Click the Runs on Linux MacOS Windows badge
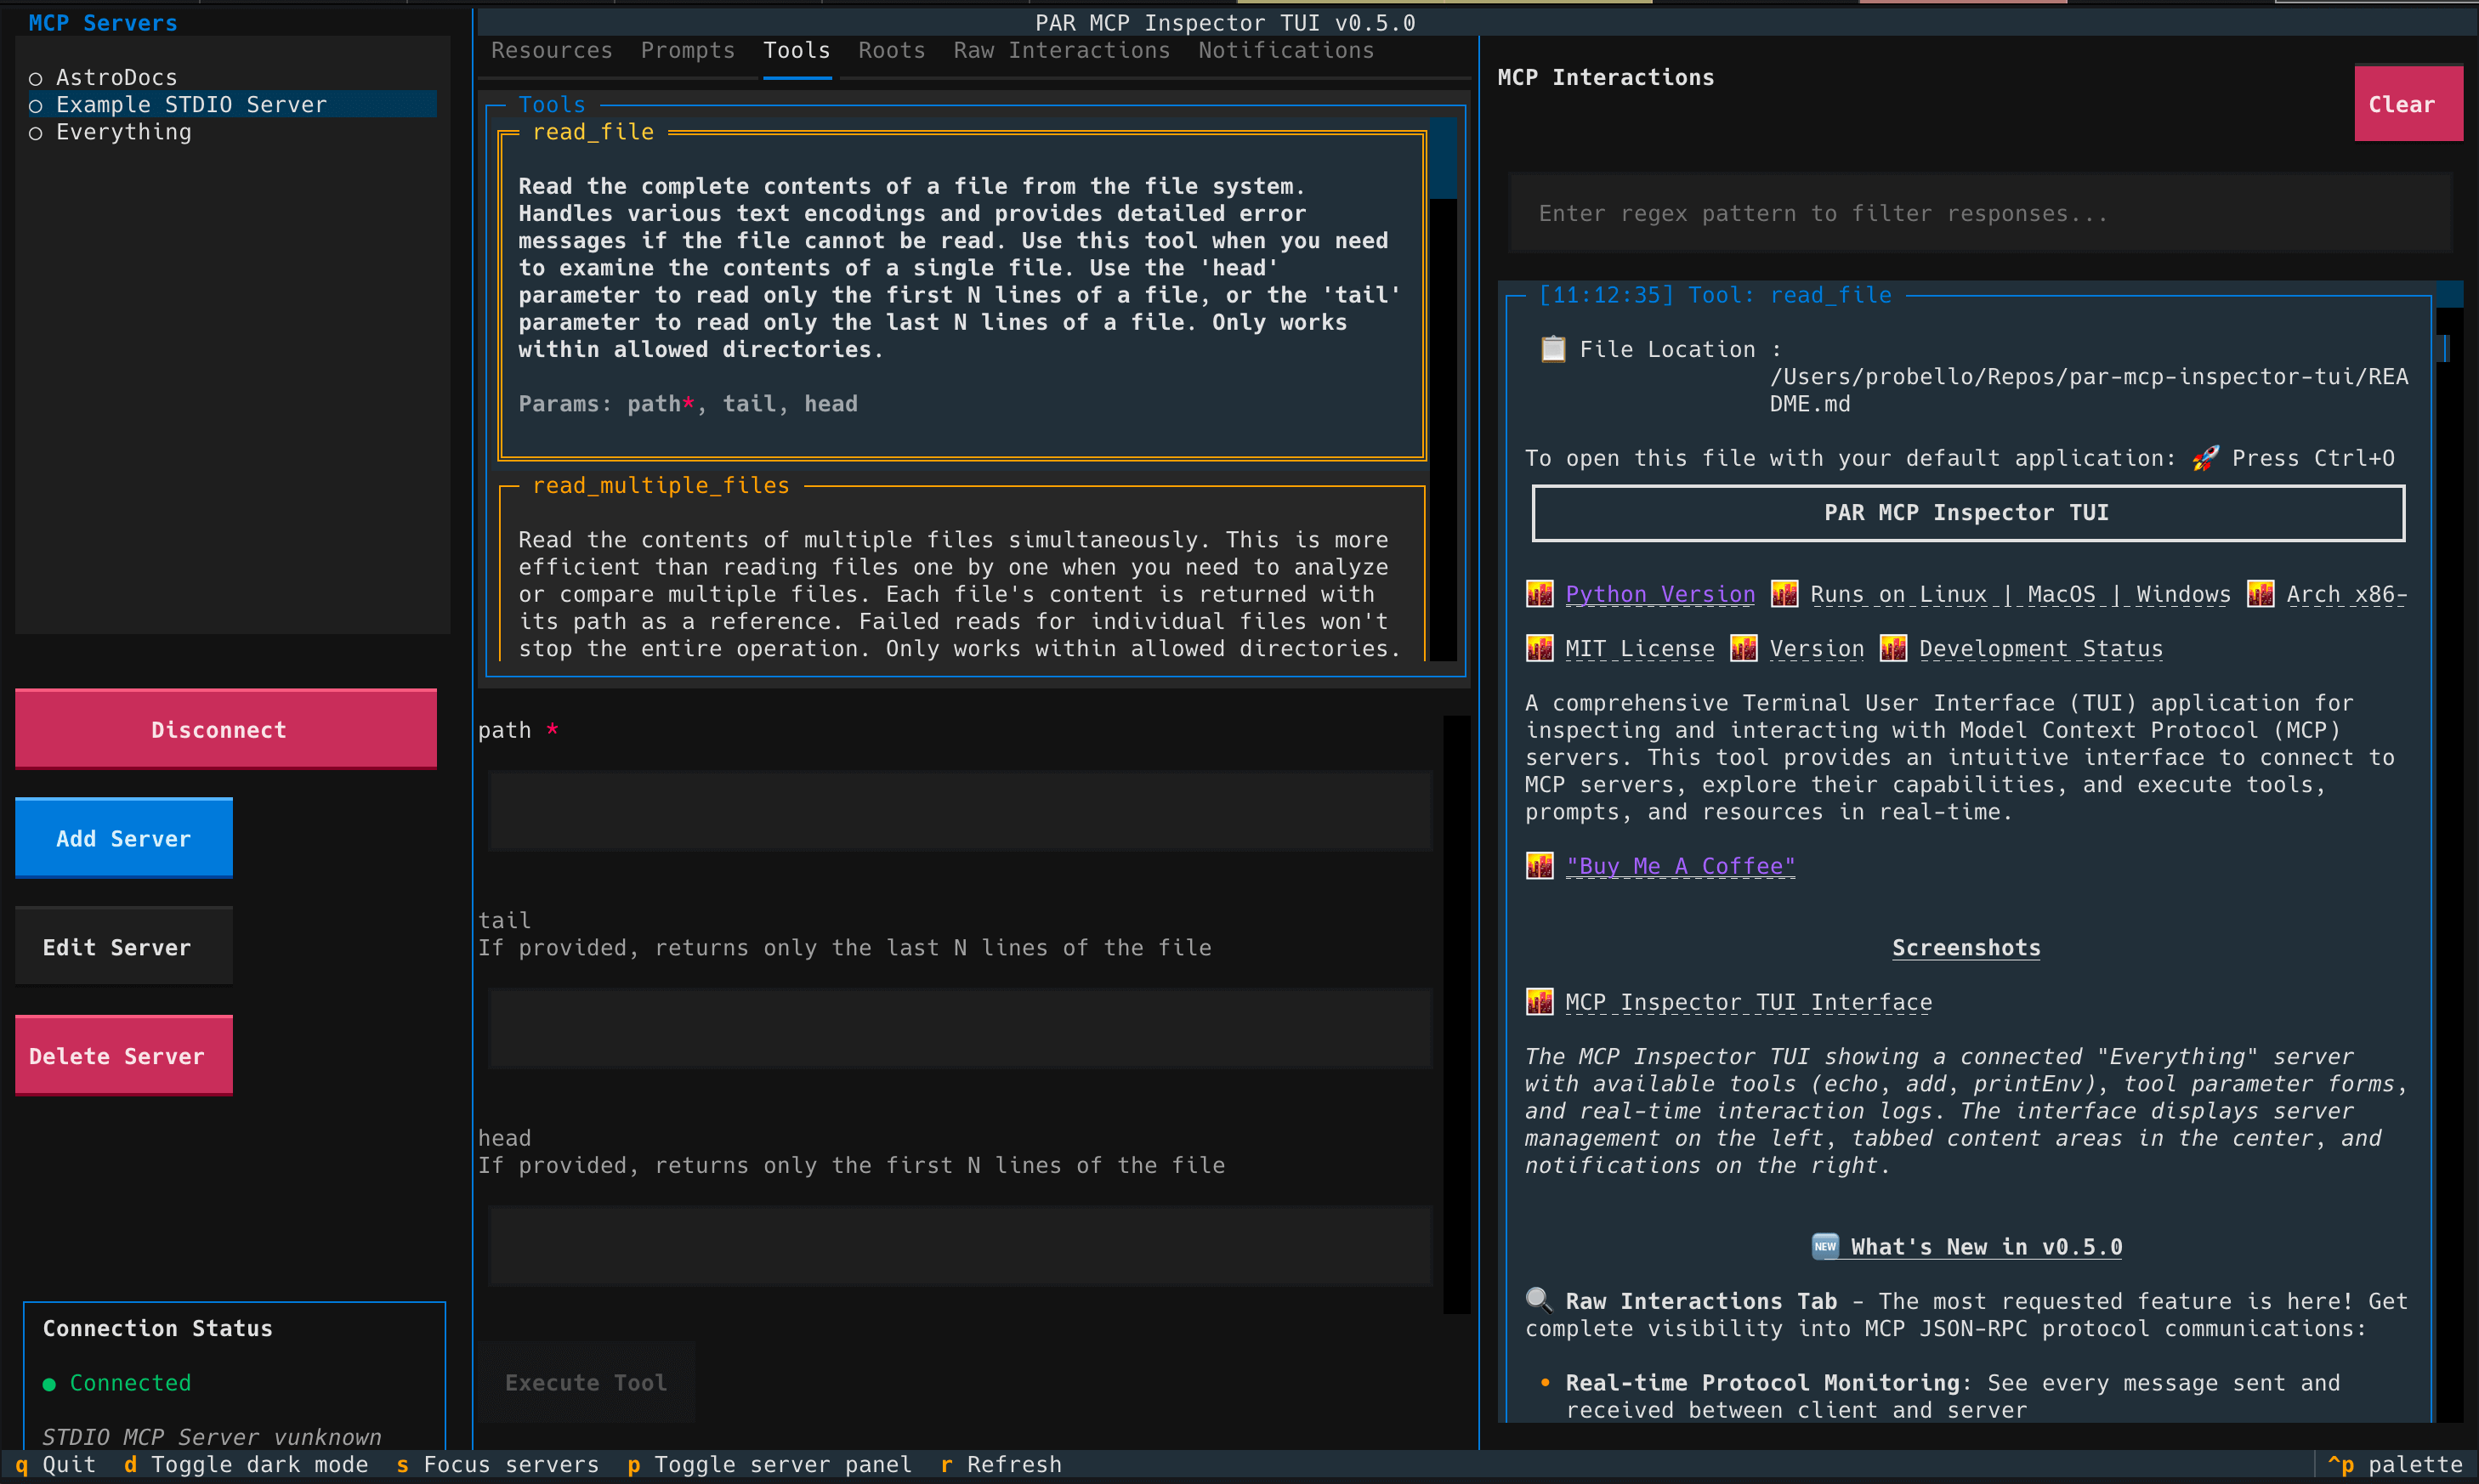 2020,594
